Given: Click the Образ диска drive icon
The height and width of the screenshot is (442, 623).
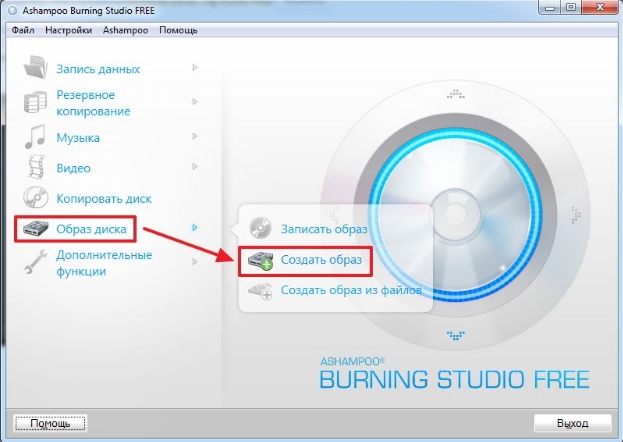Looking at the screenshot, I should coord(36,229).
